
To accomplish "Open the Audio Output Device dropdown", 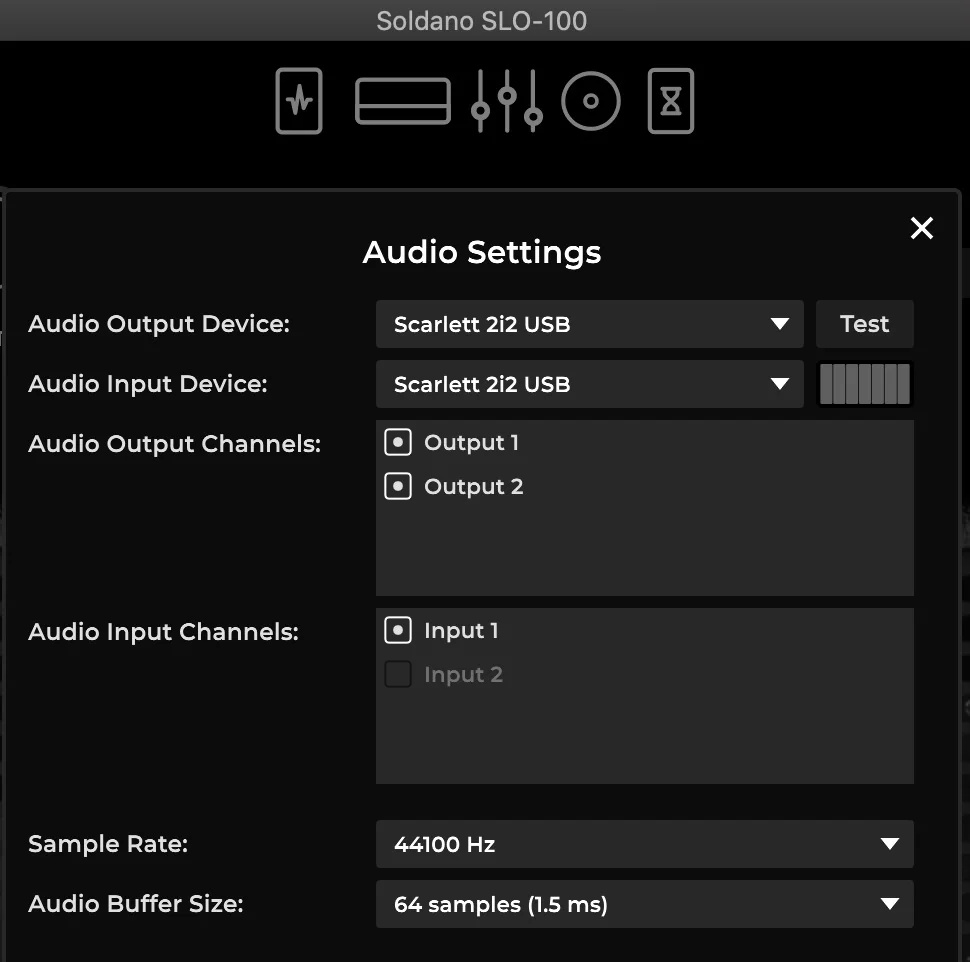I will [x=590, y=324].
